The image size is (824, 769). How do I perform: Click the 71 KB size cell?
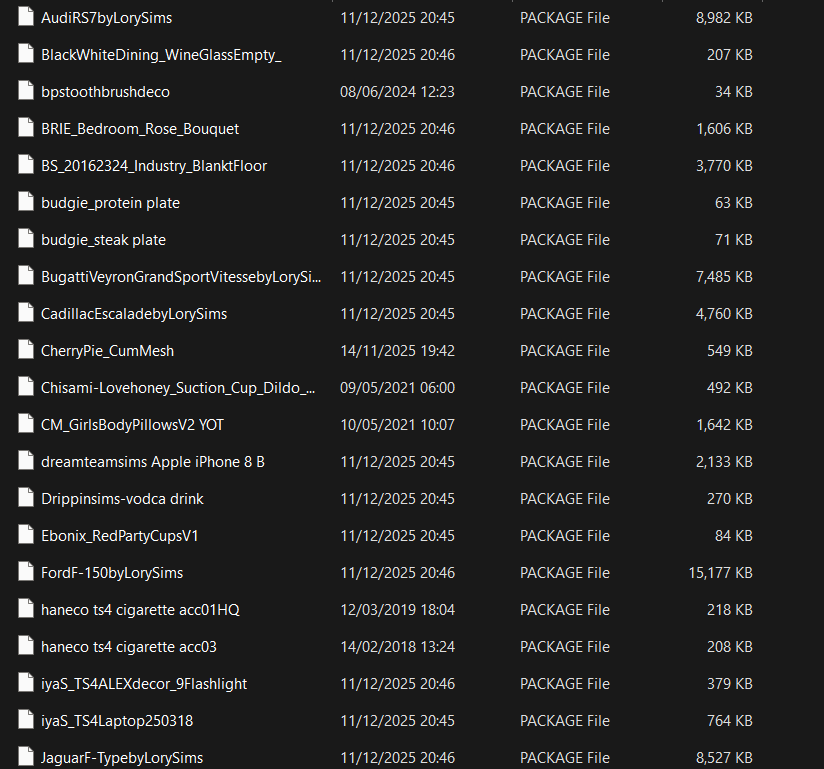[x=734, y=240]
